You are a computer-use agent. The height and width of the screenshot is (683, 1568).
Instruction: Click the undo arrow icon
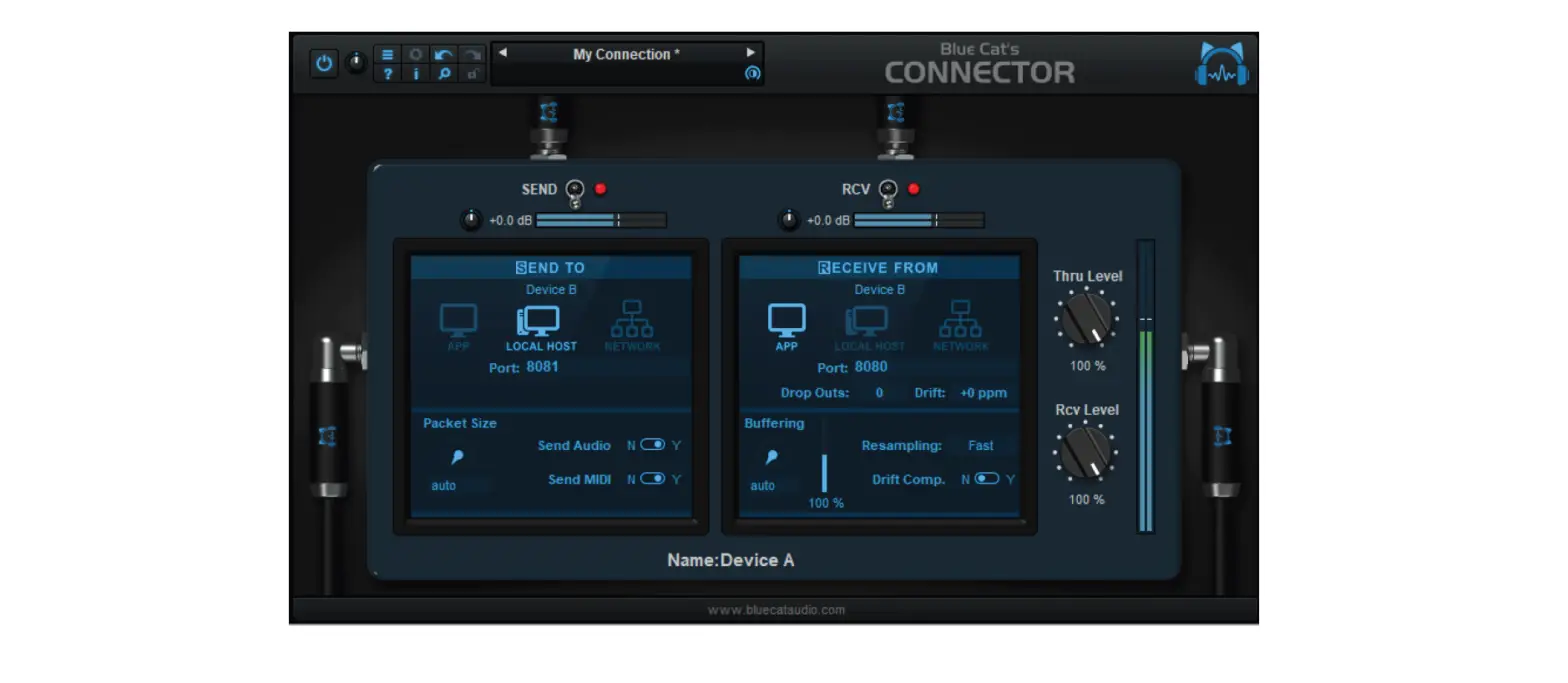click(444, 54)
